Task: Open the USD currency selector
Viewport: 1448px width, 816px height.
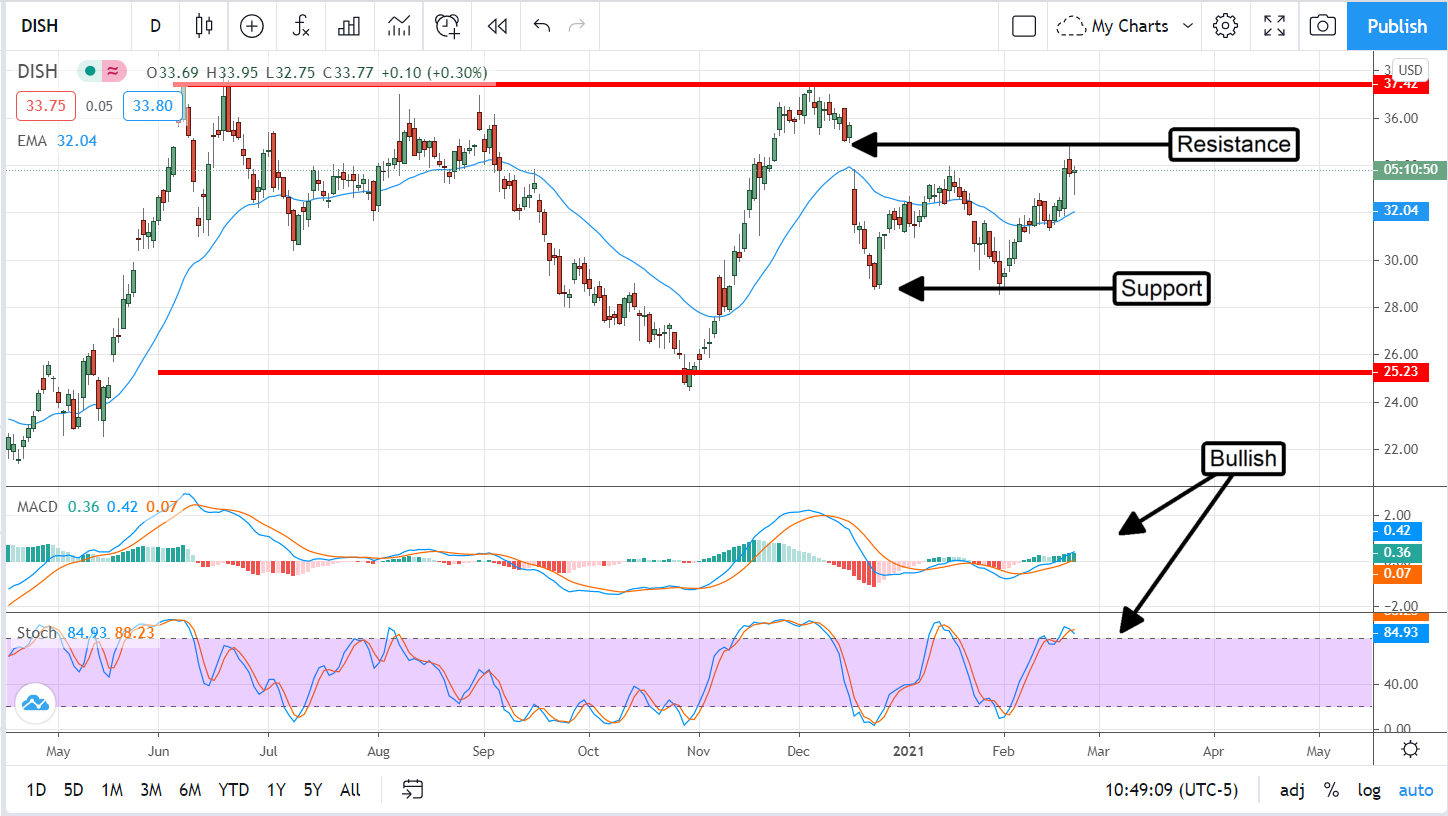Action: click(1410, 70)
